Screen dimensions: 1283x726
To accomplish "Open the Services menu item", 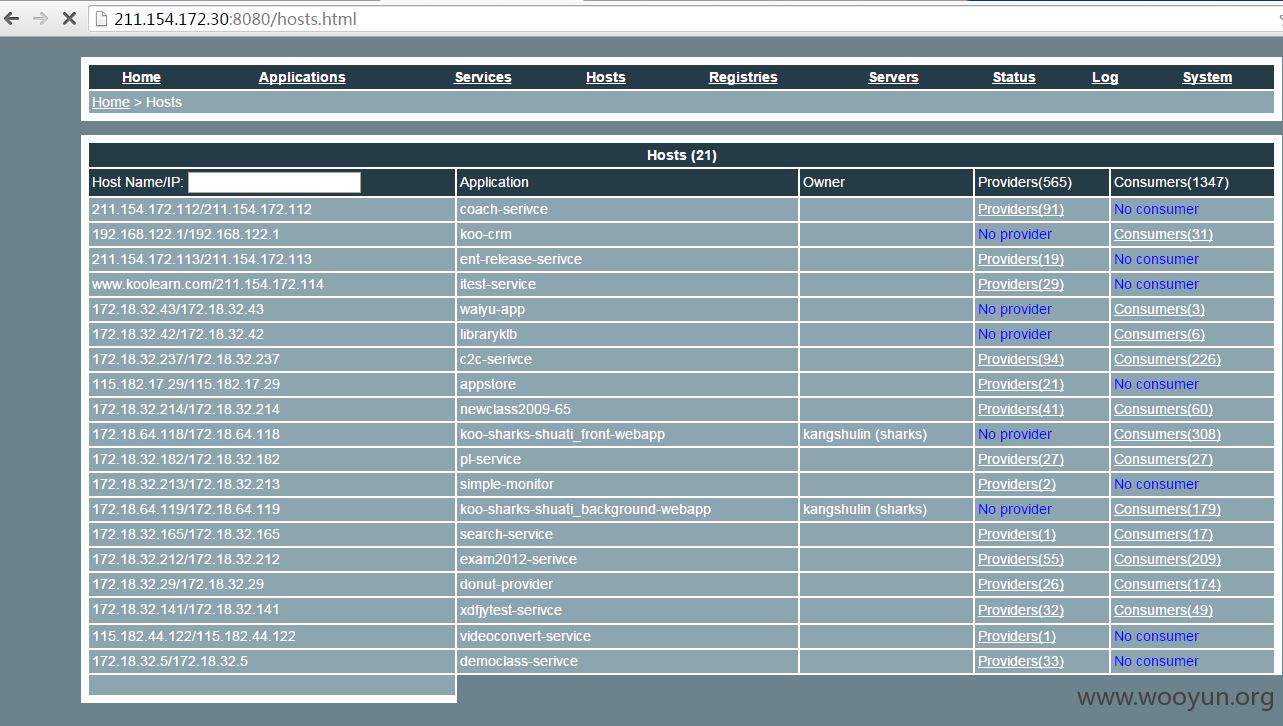I will 483,77.
